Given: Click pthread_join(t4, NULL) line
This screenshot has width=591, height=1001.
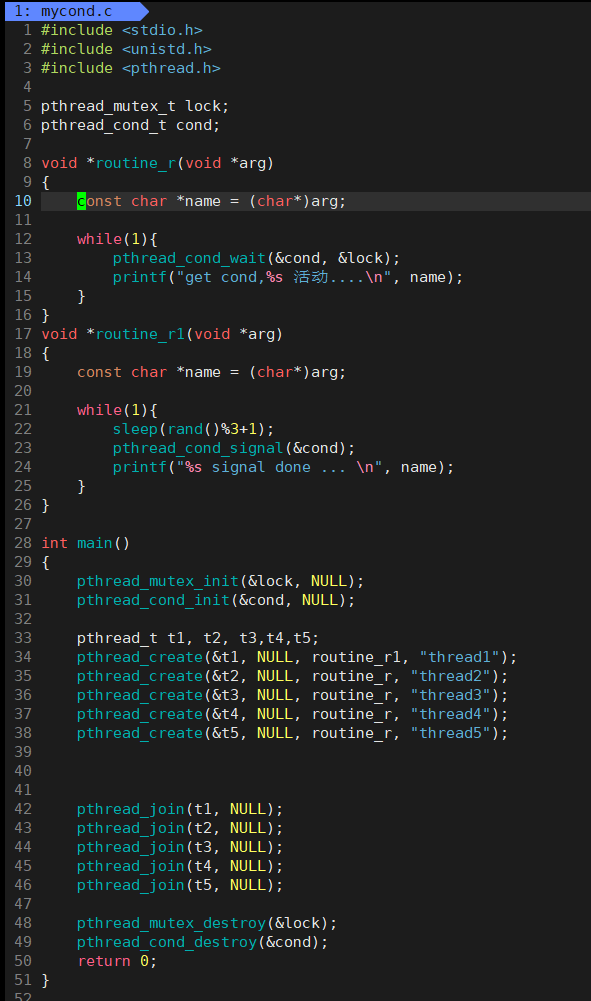Looking at the screenshot, I should coord(180,866).
